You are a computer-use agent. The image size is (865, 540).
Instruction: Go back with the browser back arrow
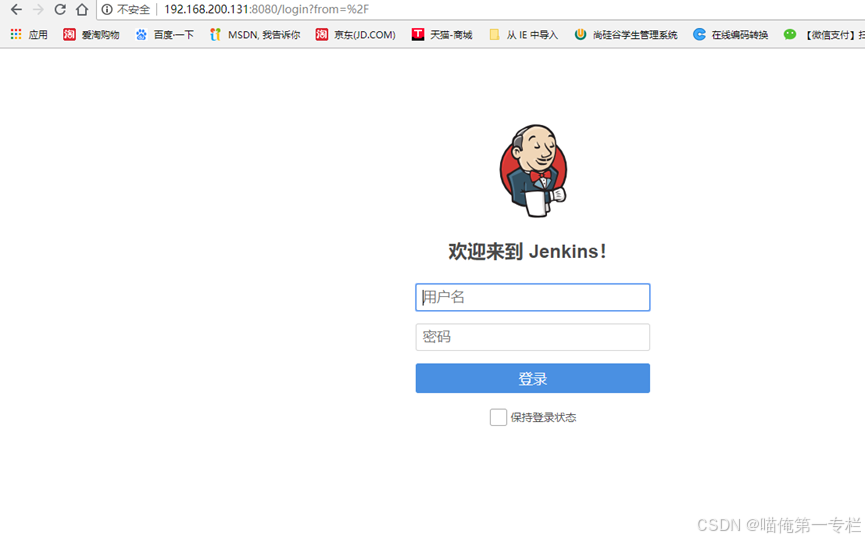pyautogui.click(x=17, y=9)
